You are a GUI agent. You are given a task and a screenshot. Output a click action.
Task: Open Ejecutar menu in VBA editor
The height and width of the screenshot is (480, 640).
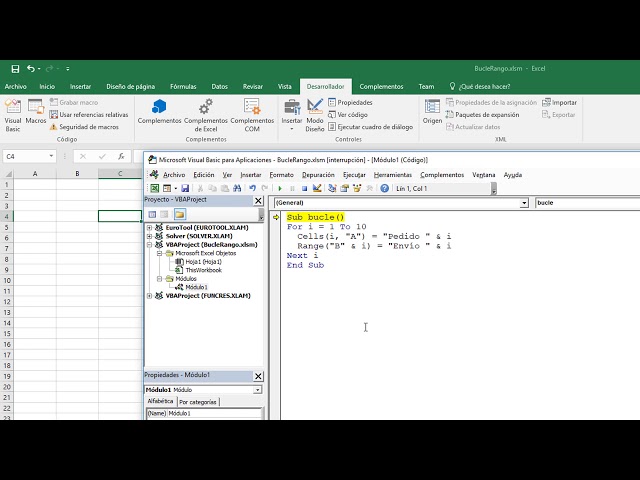click(354, 175)
